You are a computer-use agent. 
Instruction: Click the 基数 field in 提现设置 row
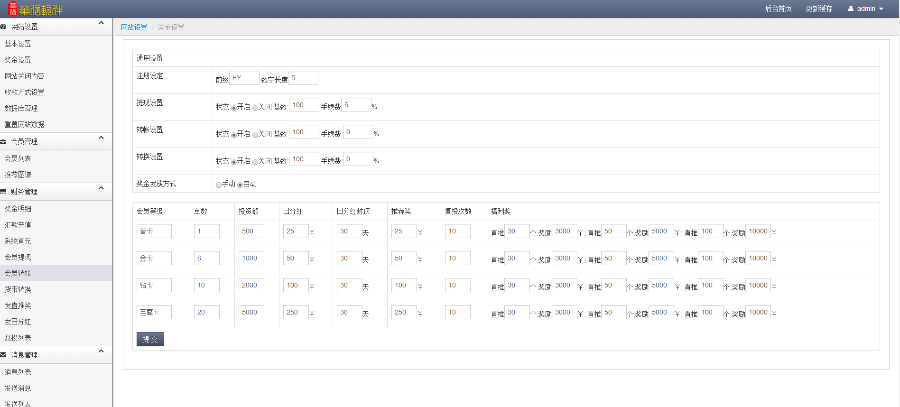pos(304,105)
